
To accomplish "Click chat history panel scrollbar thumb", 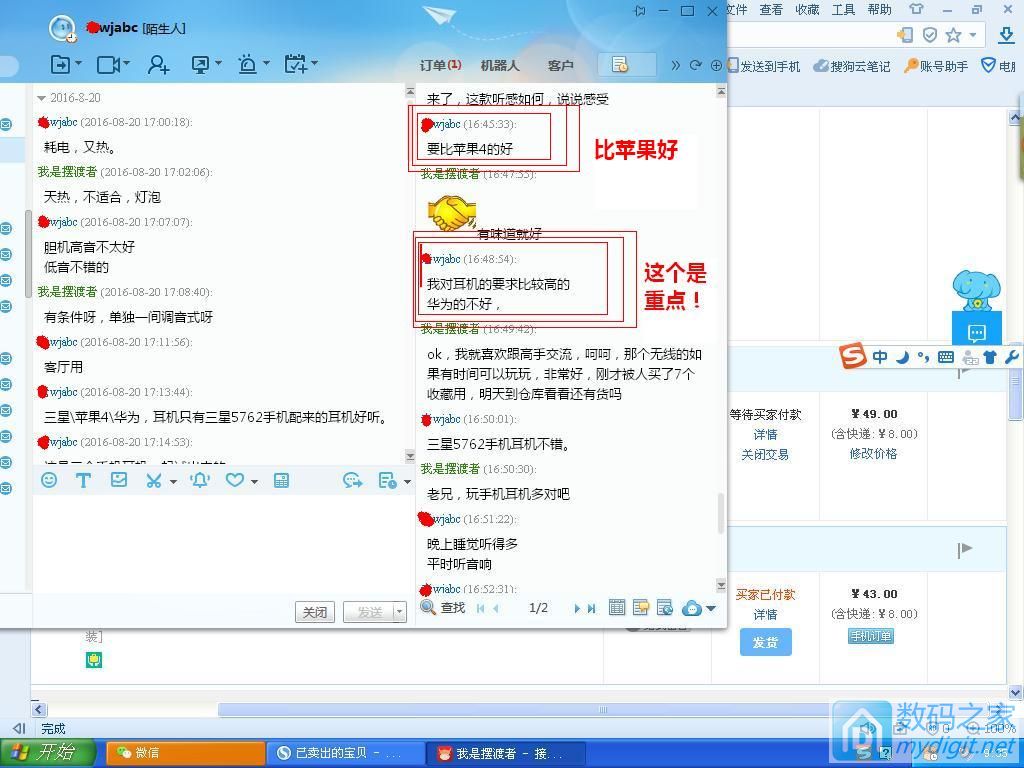I will point(721,513).
